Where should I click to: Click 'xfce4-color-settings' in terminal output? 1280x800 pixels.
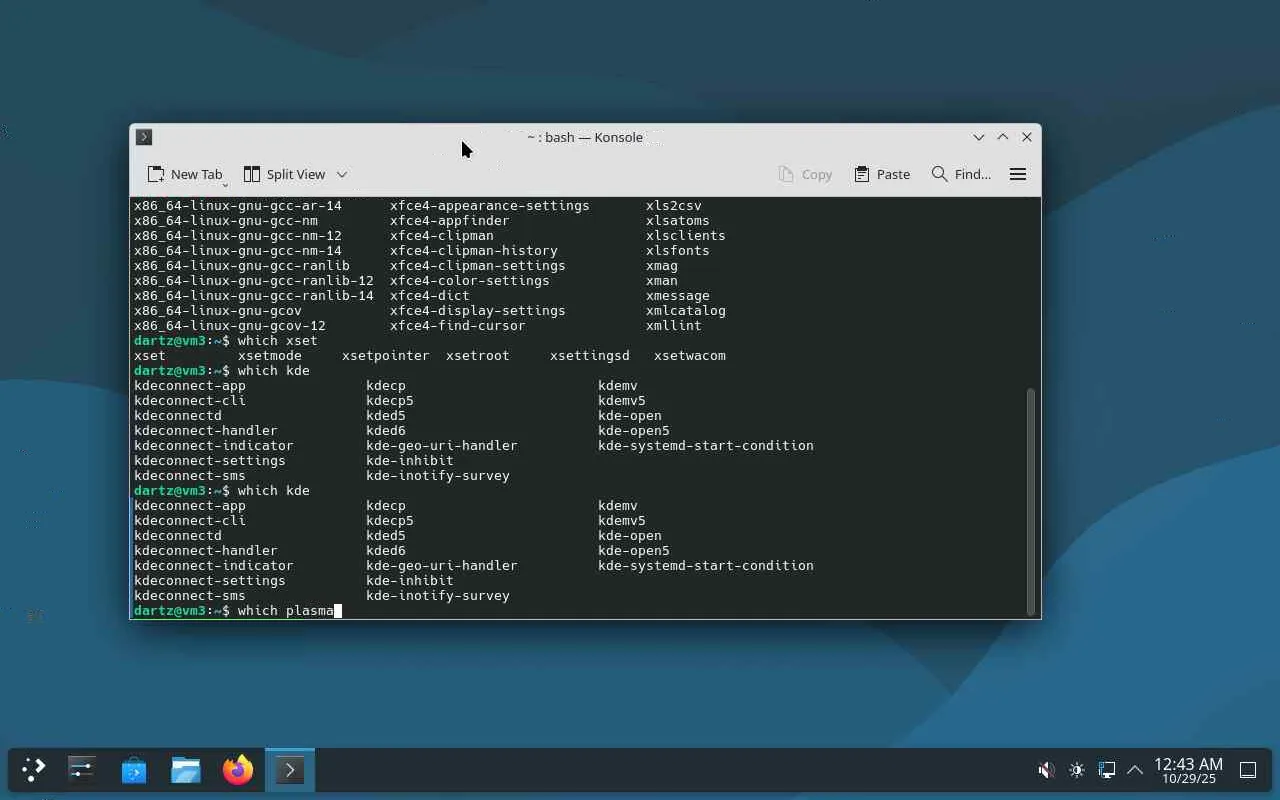click(470, 281)
